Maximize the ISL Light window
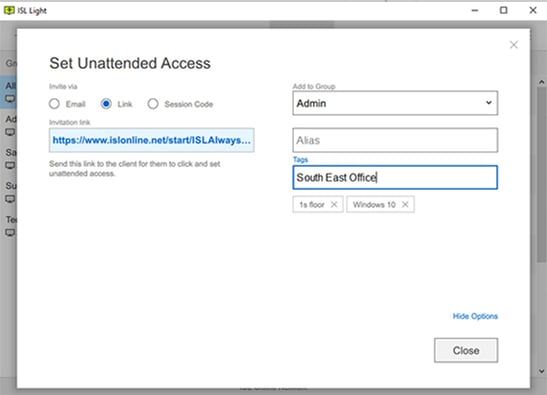The width and height of the screenshot is (547, 395). (x=503, y=10)
